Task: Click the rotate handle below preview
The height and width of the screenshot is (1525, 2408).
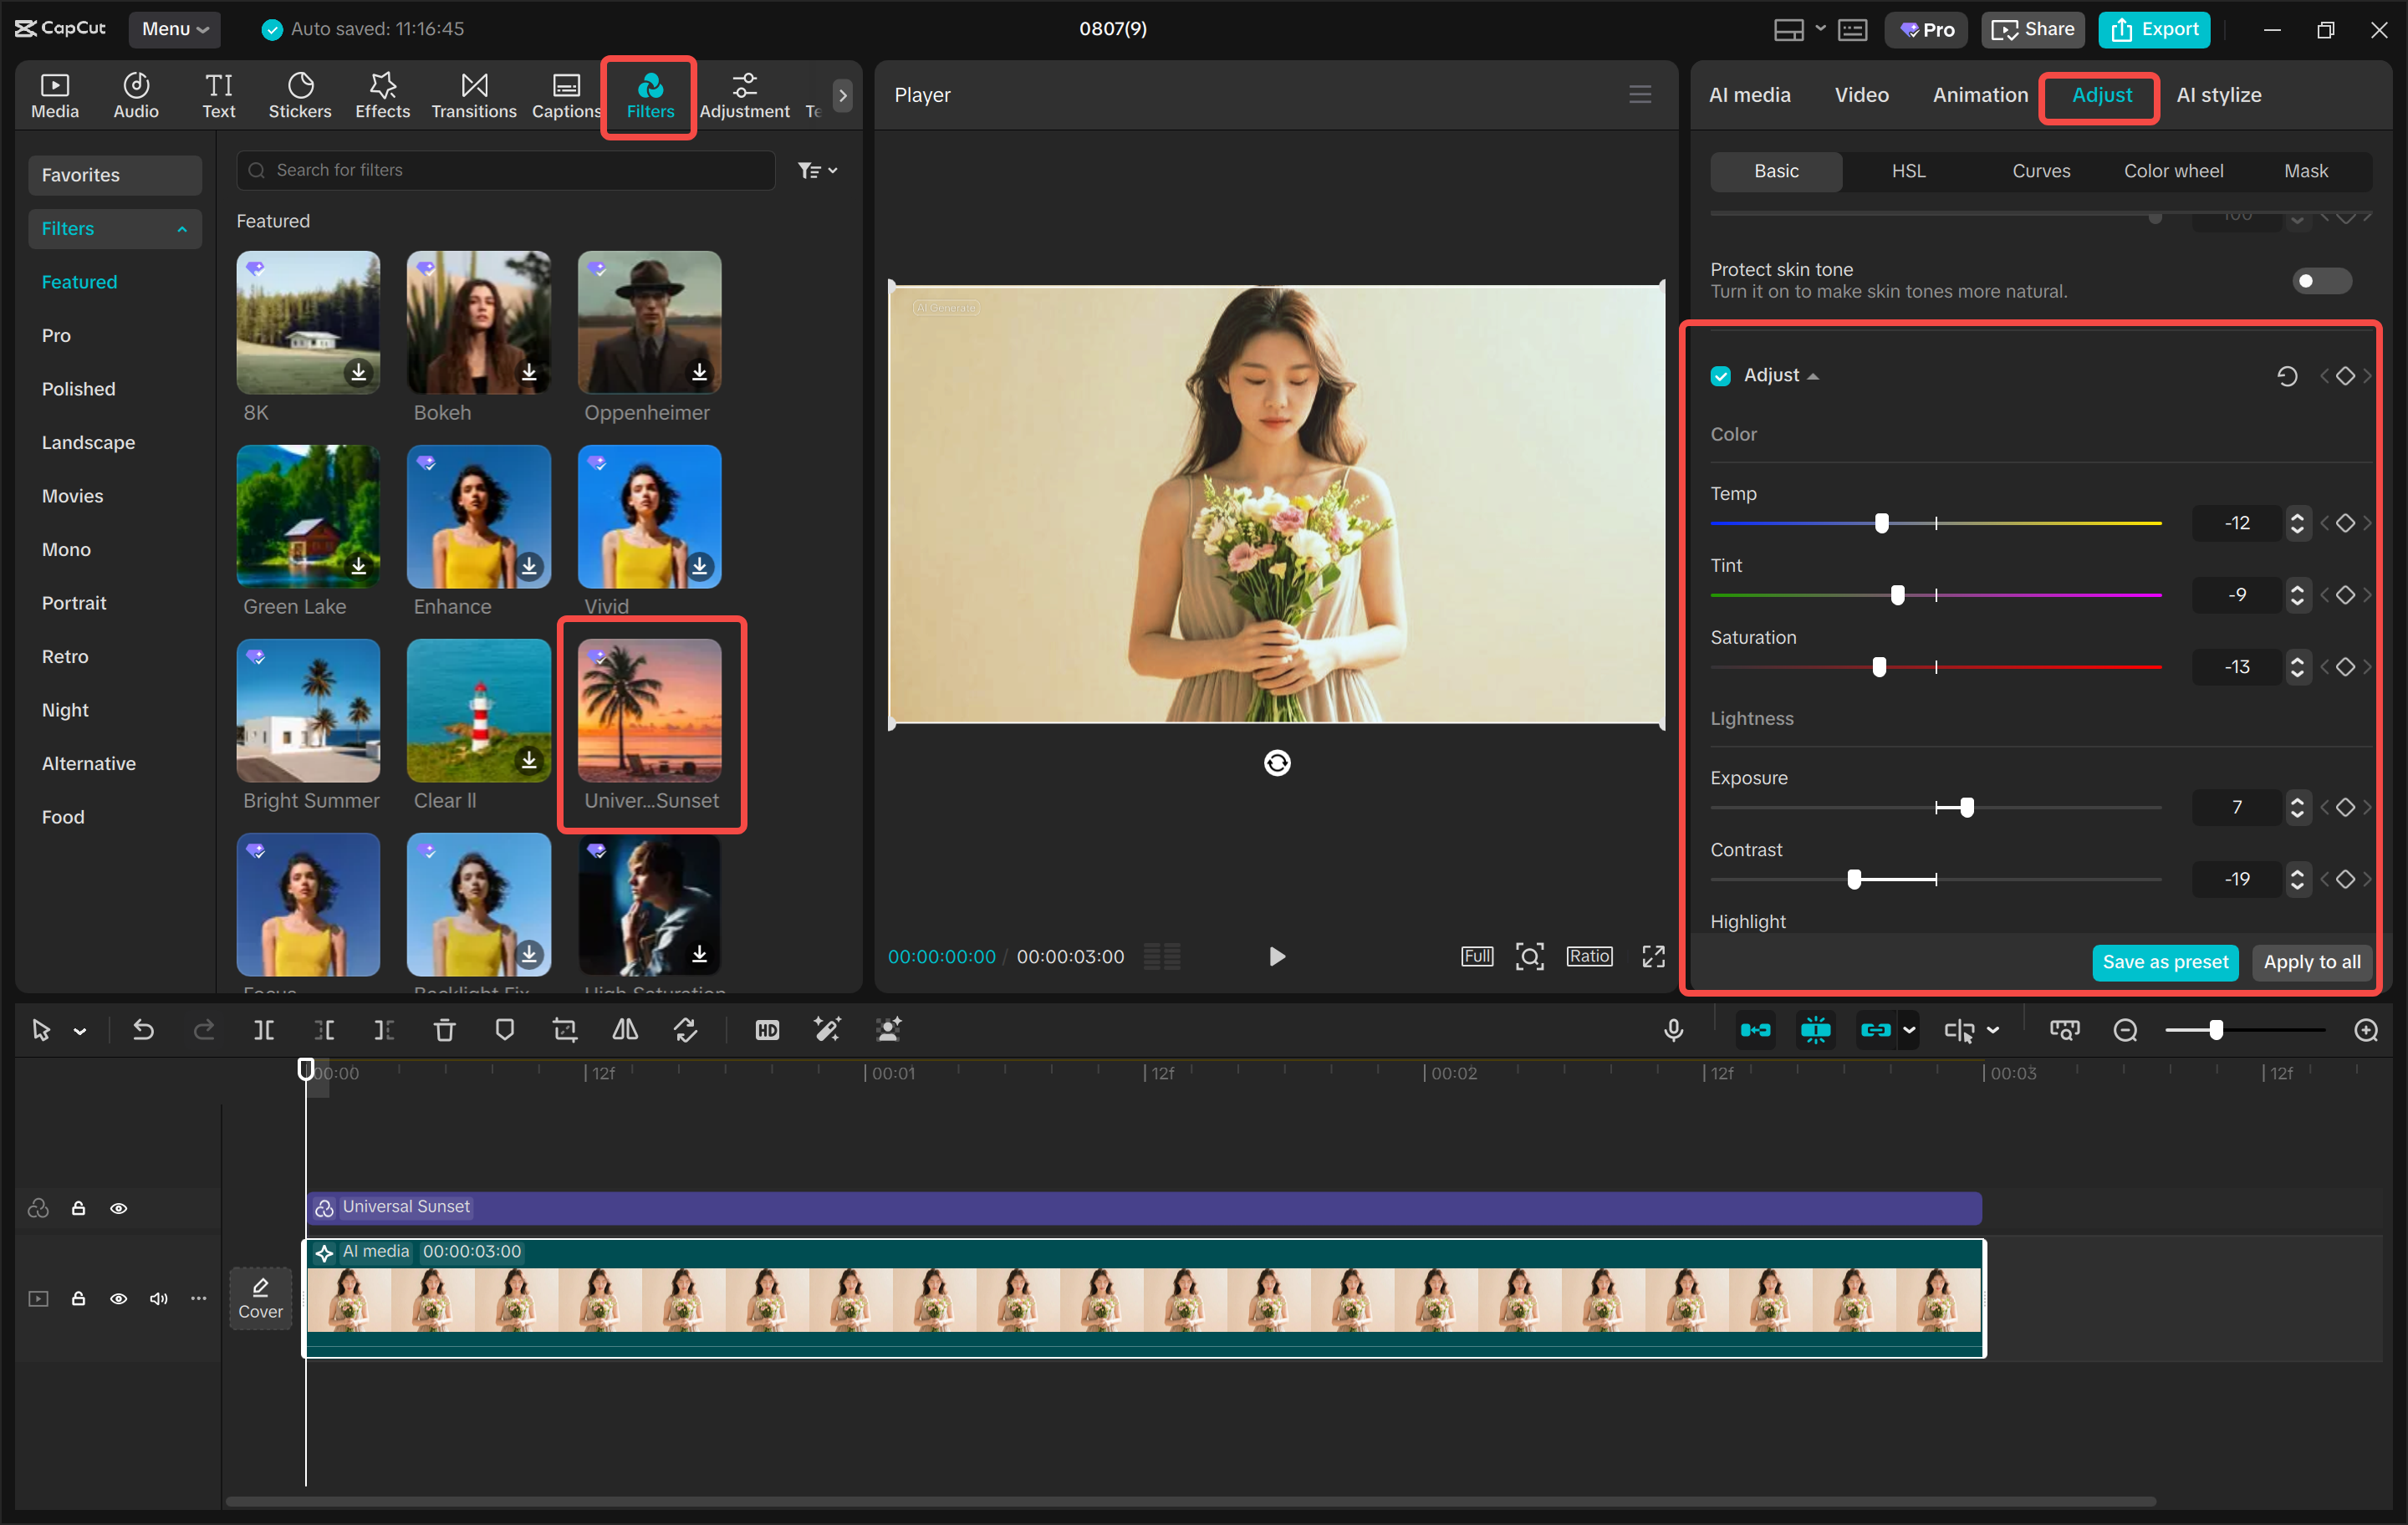Action: [x=1277, y=763]
